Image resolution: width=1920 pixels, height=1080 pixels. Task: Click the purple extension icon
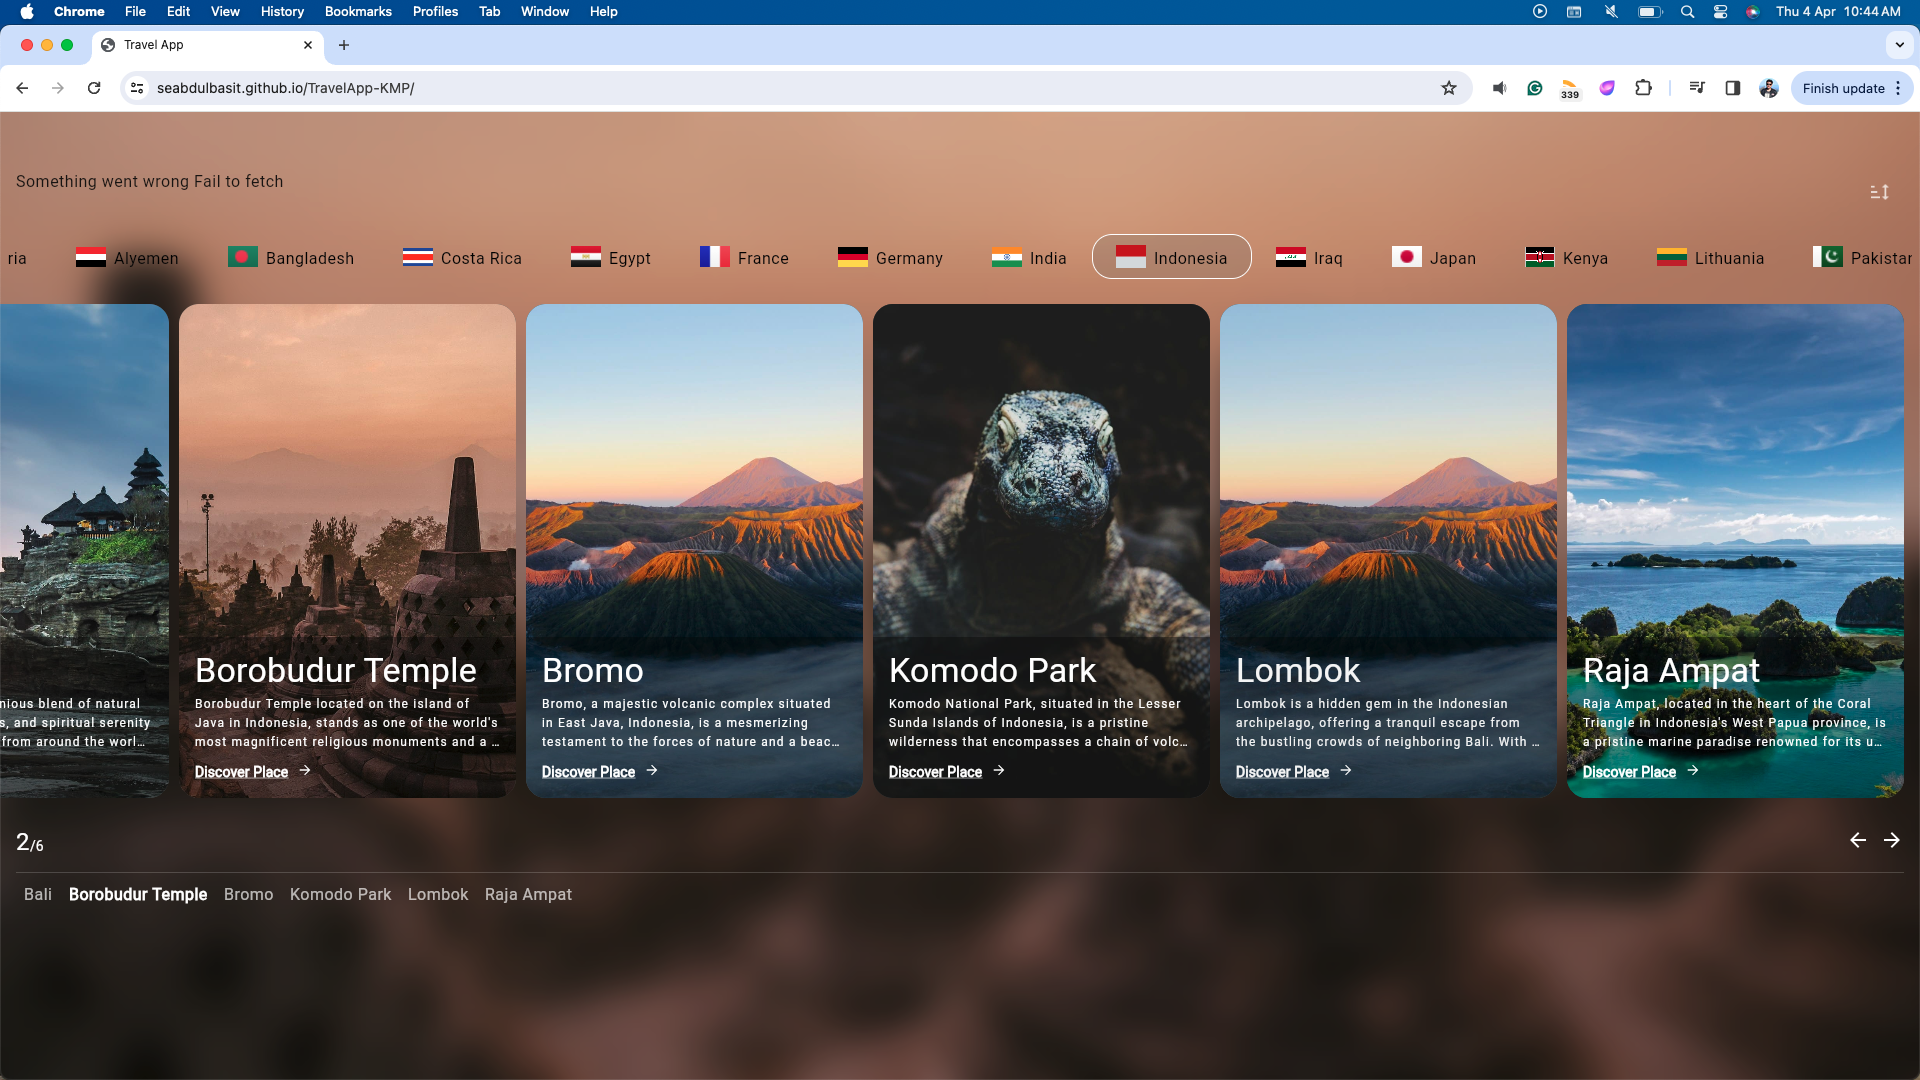click(x=1607, y=88)
